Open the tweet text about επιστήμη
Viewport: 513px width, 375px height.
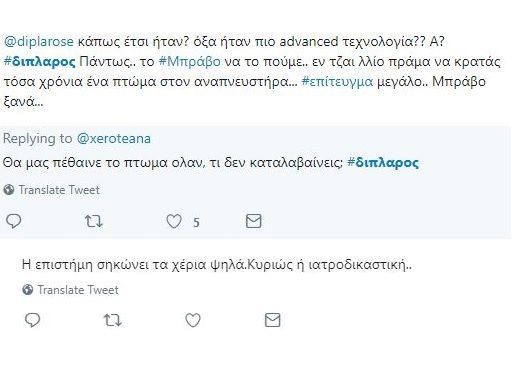[217, 265]
